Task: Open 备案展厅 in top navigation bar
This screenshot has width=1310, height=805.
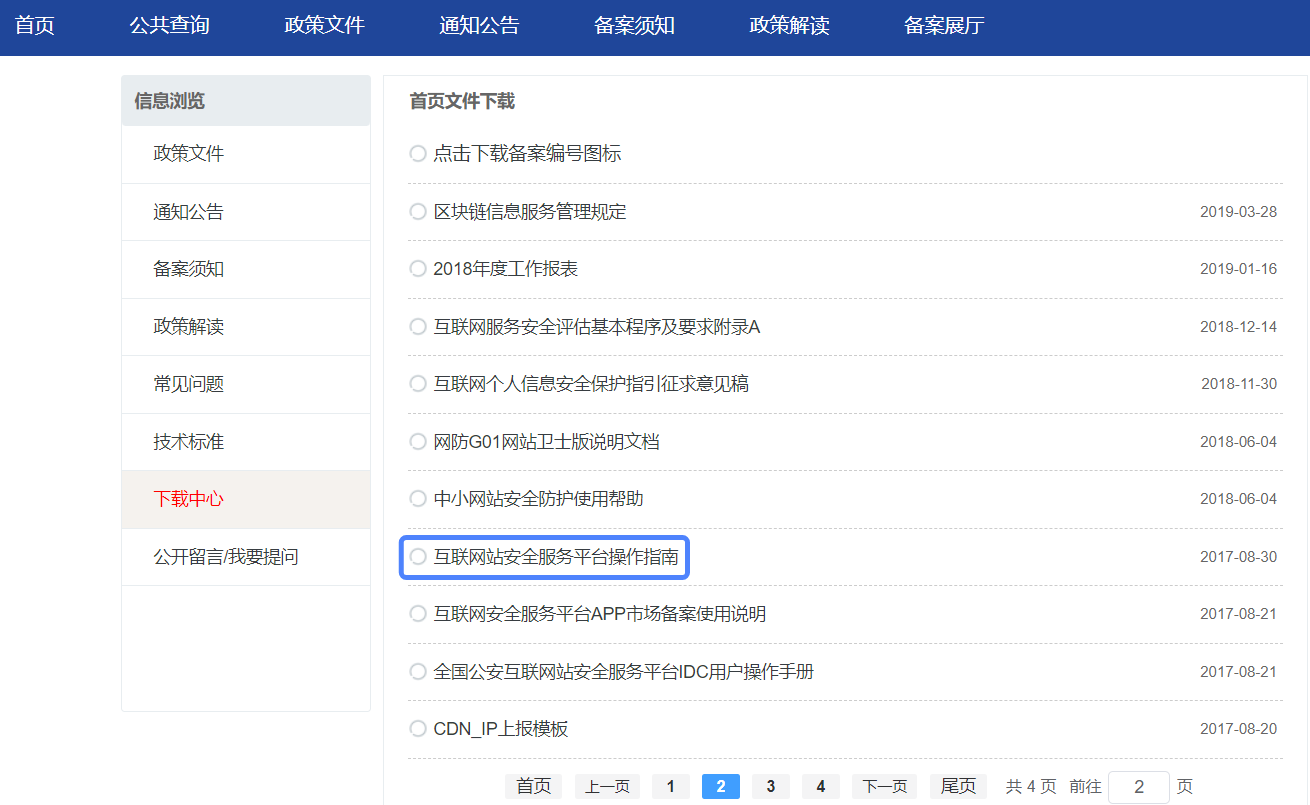Action: point(943,26)
